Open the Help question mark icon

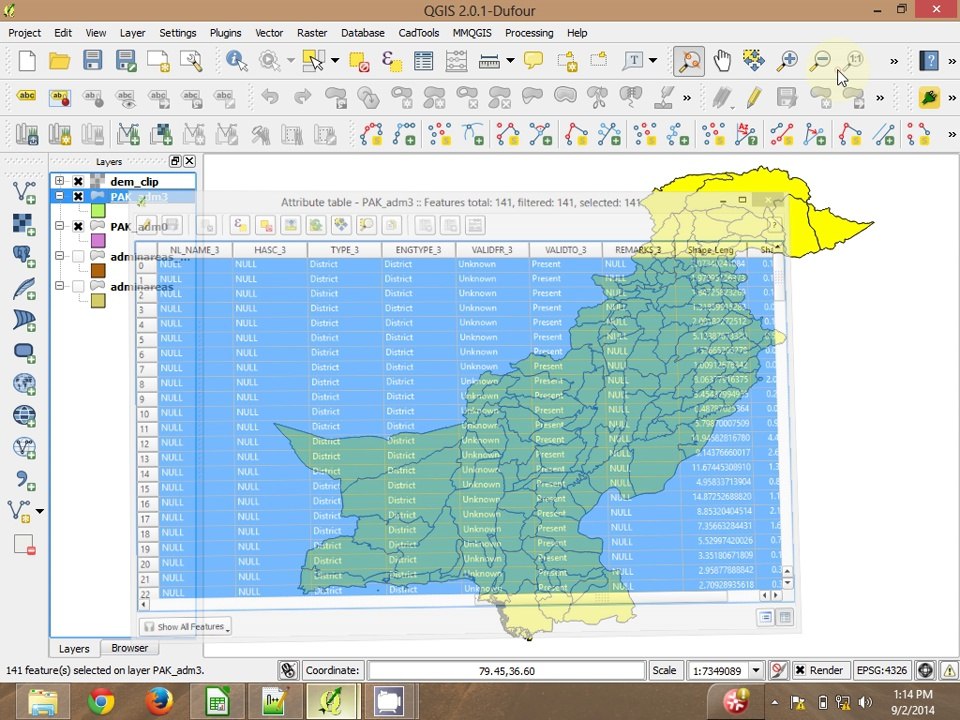929,61
